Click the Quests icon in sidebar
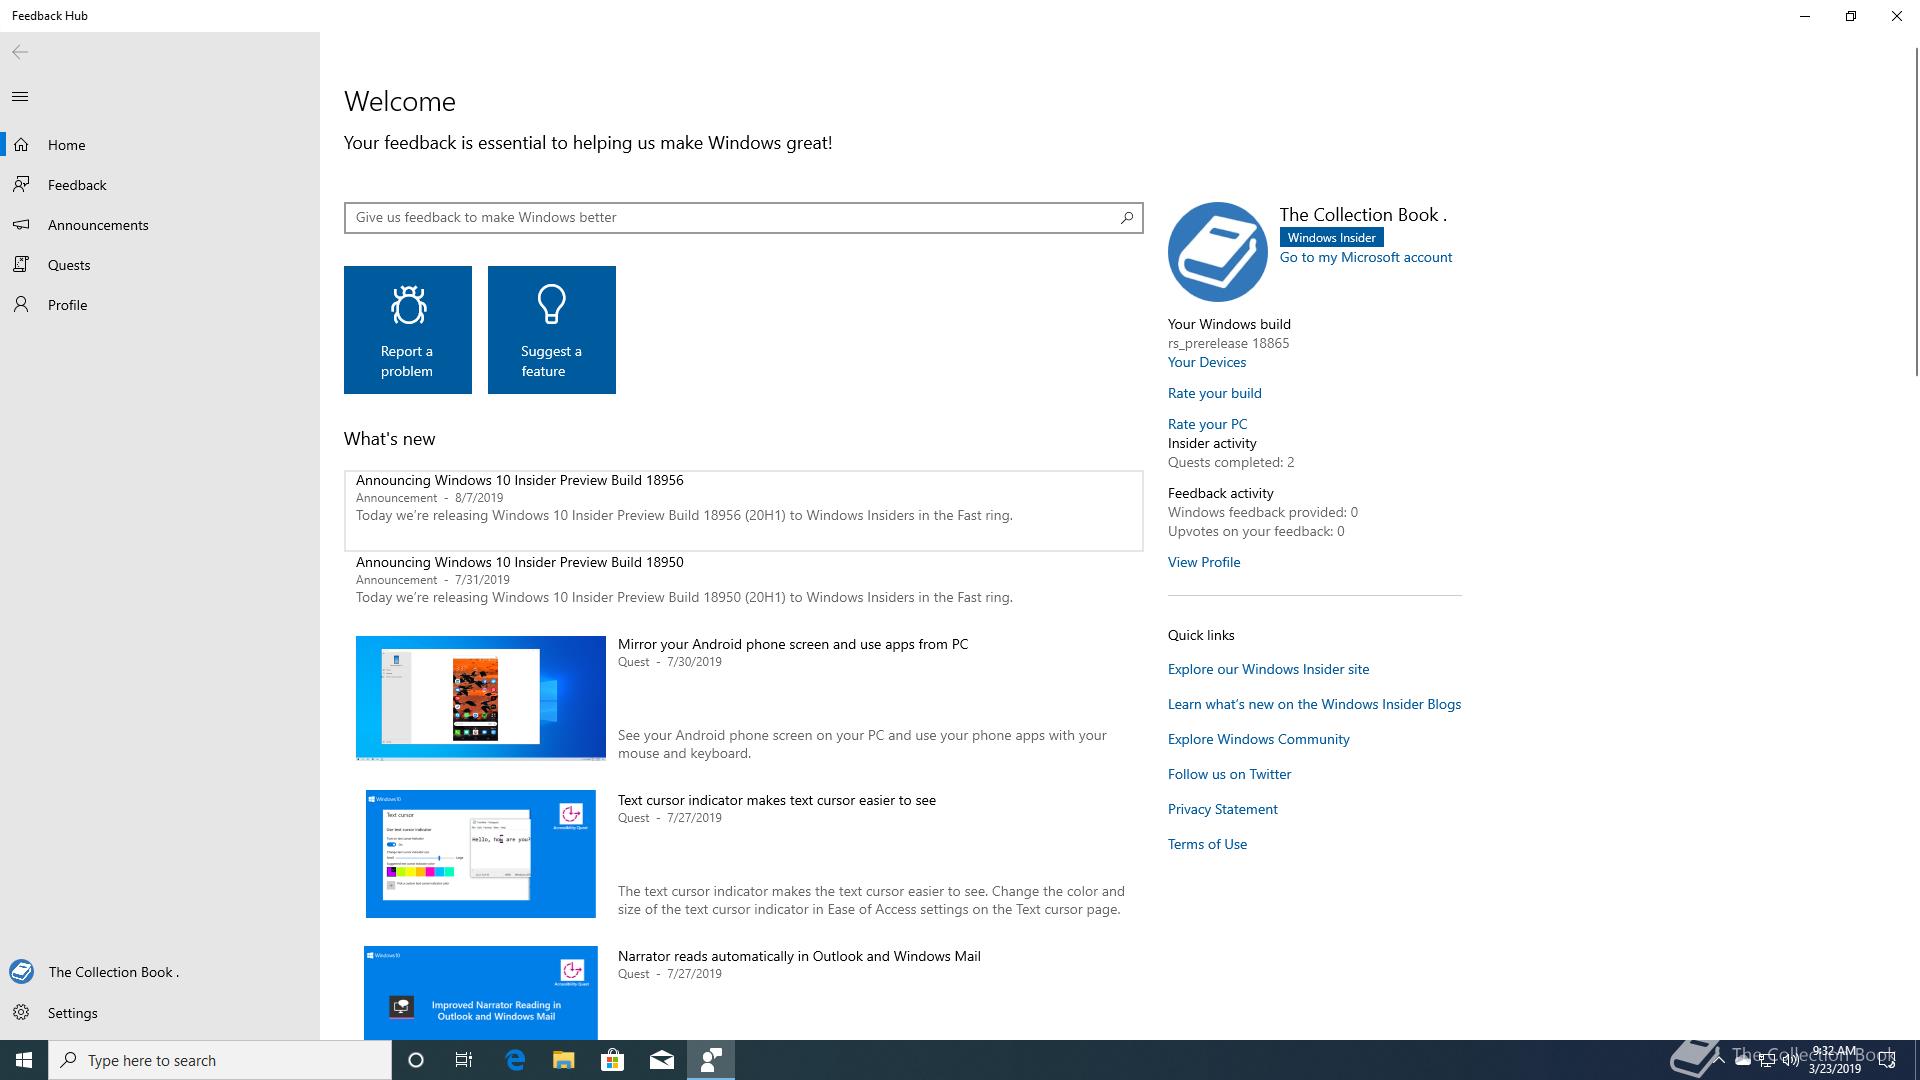 coord(21,265)
